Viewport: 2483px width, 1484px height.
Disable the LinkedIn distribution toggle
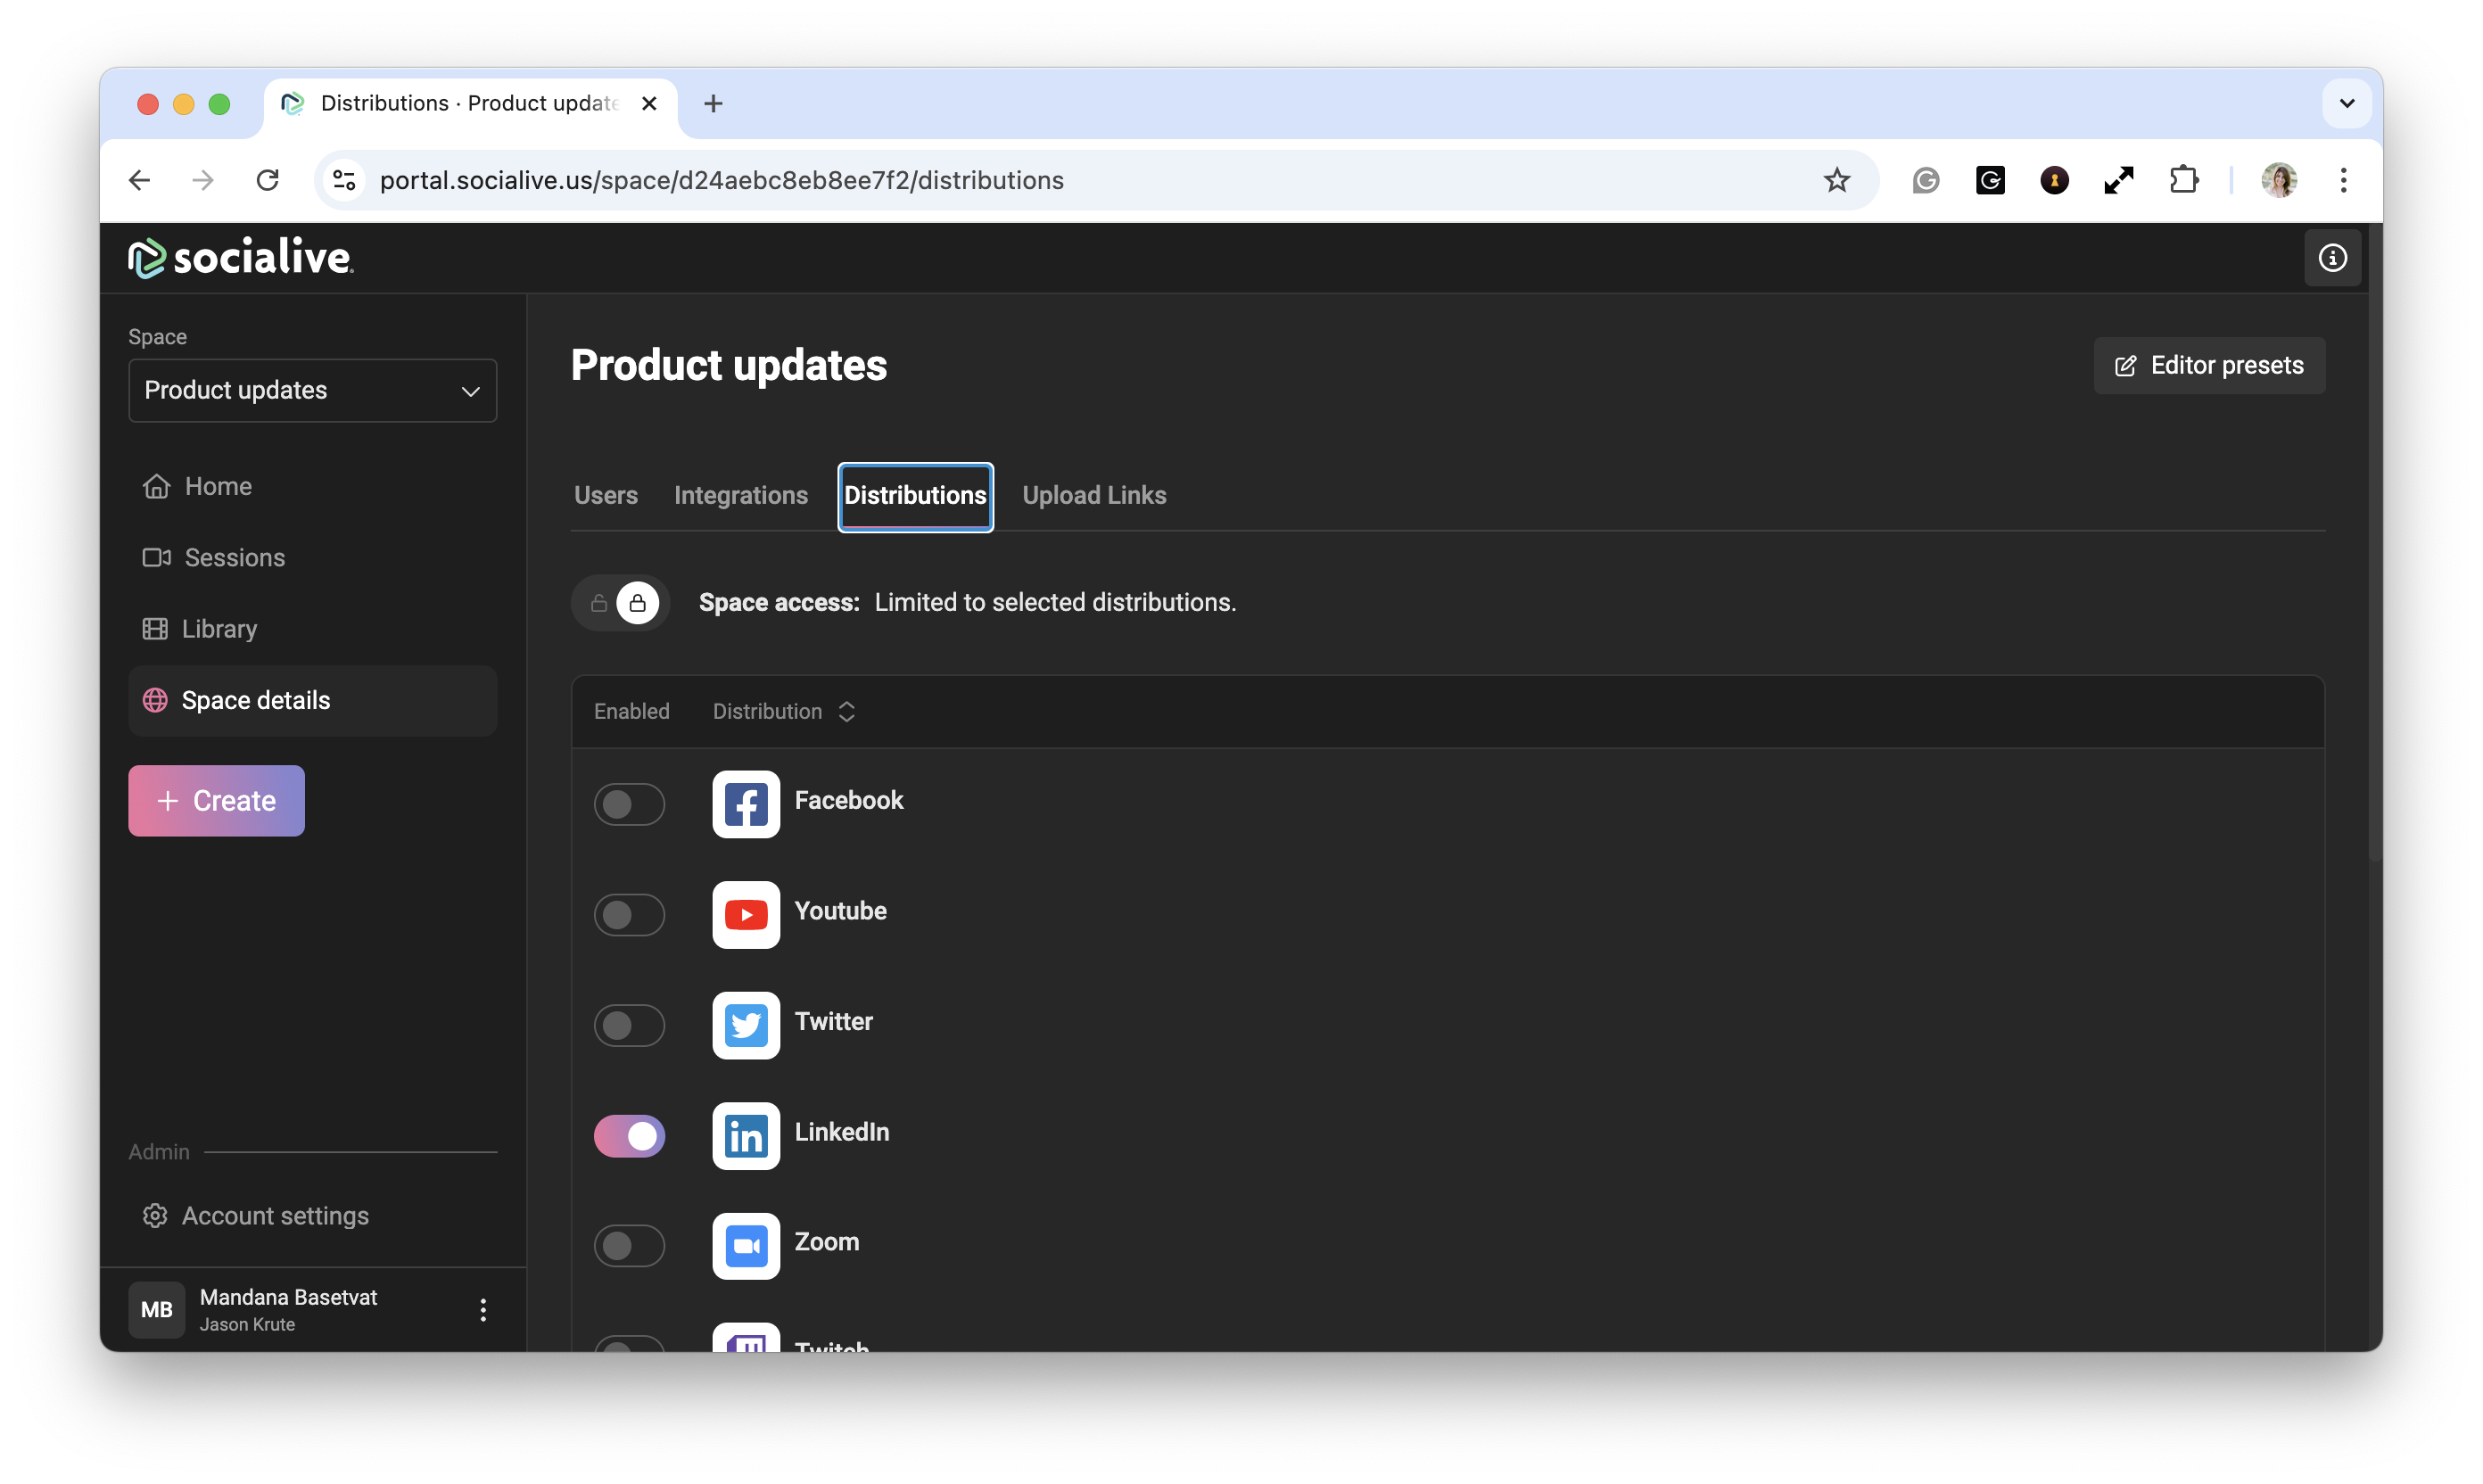tap(629, 1135)
